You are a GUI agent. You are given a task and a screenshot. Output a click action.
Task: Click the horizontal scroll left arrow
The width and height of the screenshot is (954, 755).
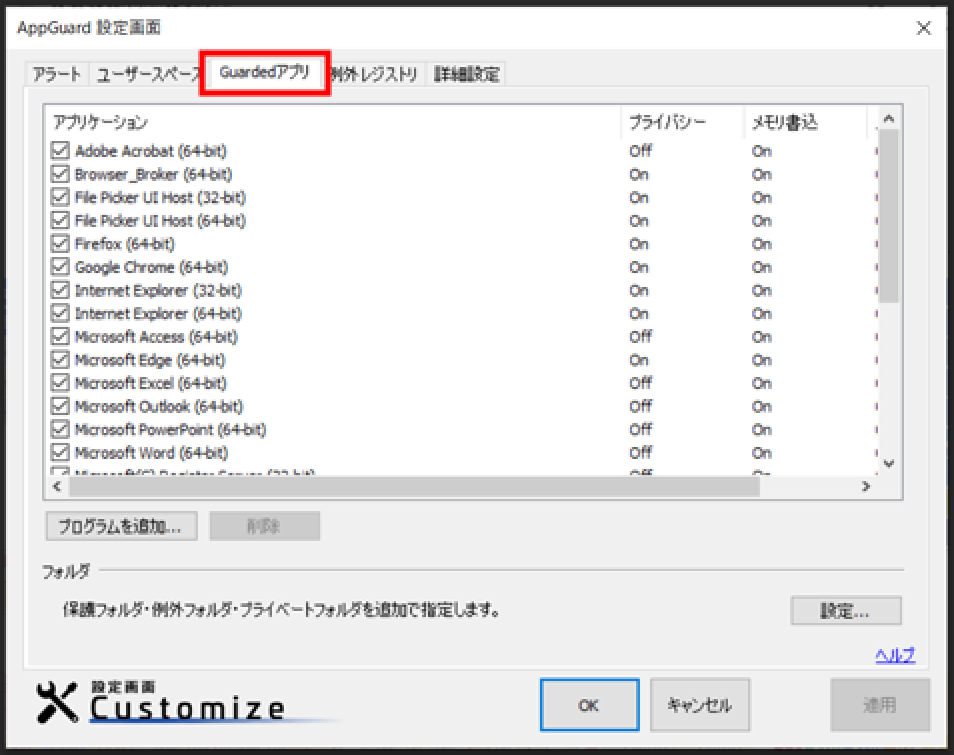[x=57, y=486]
